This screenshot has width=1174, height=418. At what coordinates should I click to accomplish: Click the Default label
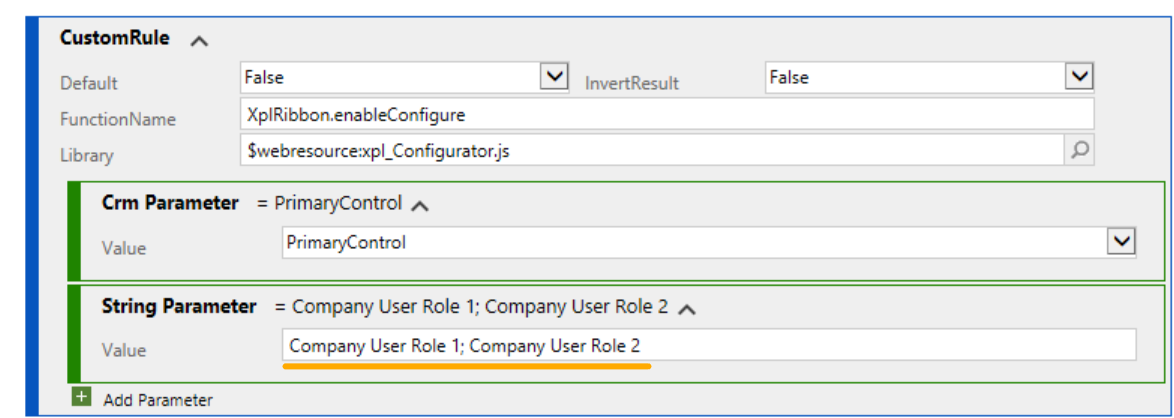click(88, 83)
